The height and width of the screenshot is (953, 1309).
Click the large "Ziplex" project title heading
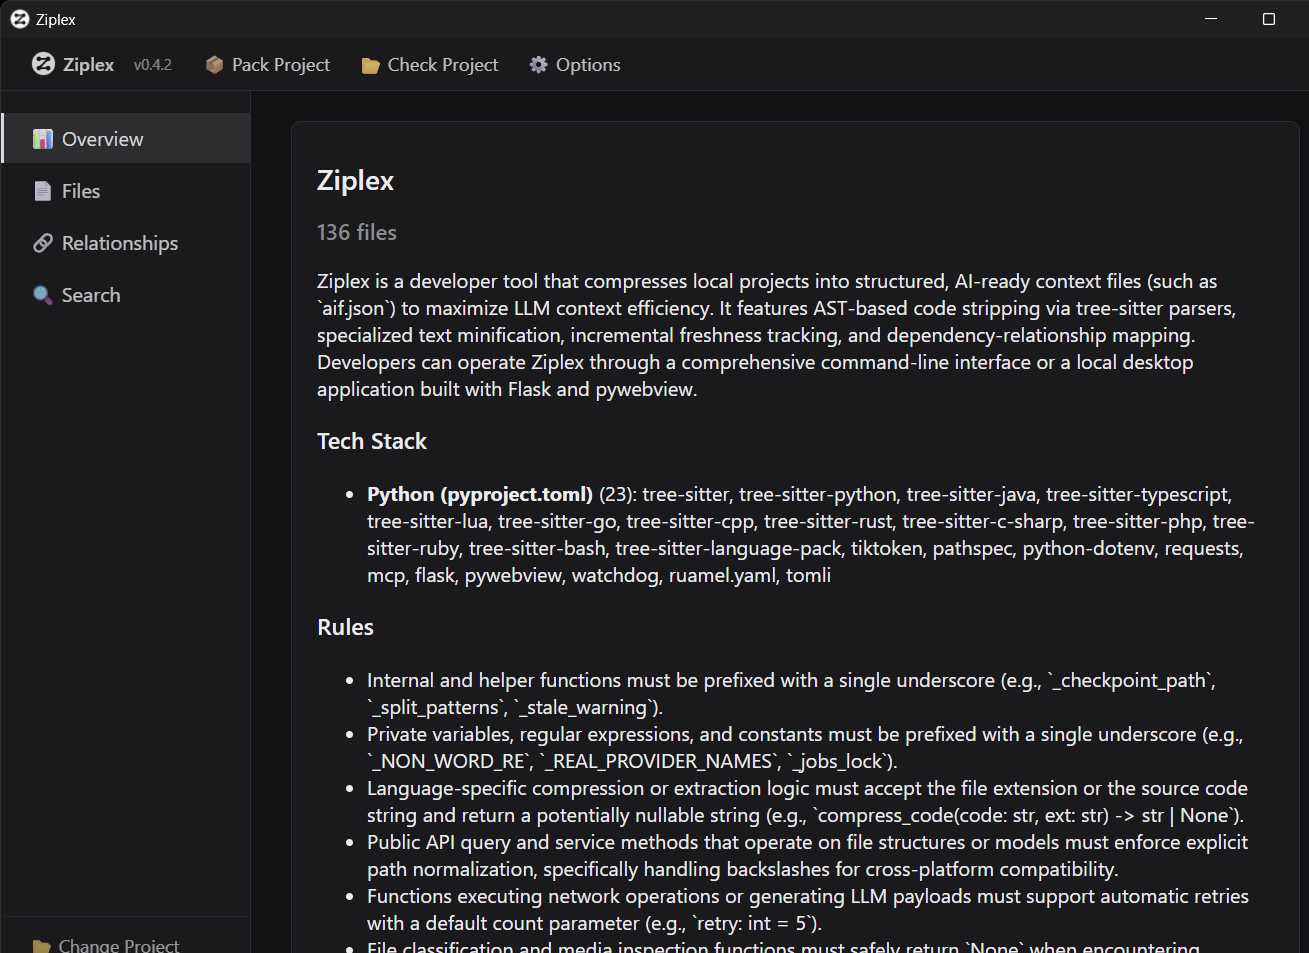(x=355, y=181)
